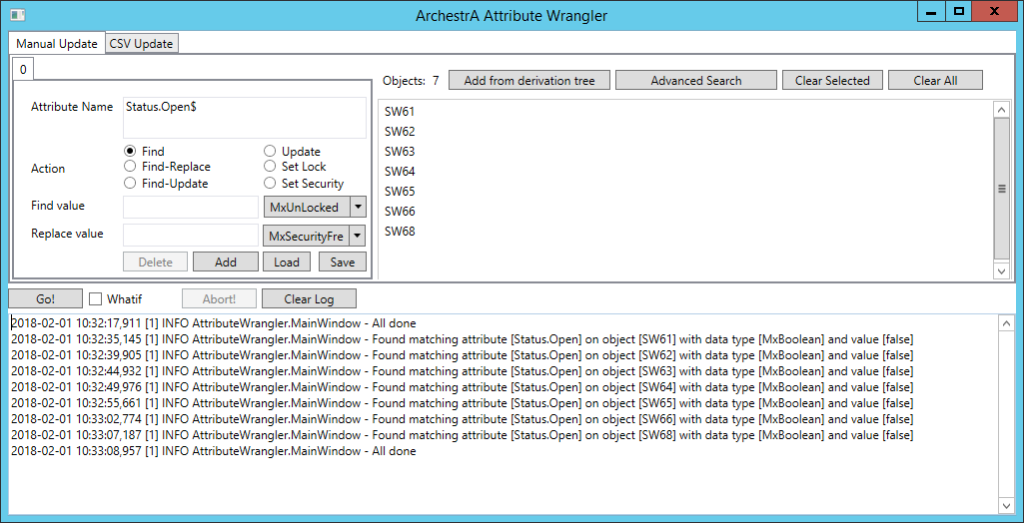Click the log scrollbar down arrow

point(1006,506)
